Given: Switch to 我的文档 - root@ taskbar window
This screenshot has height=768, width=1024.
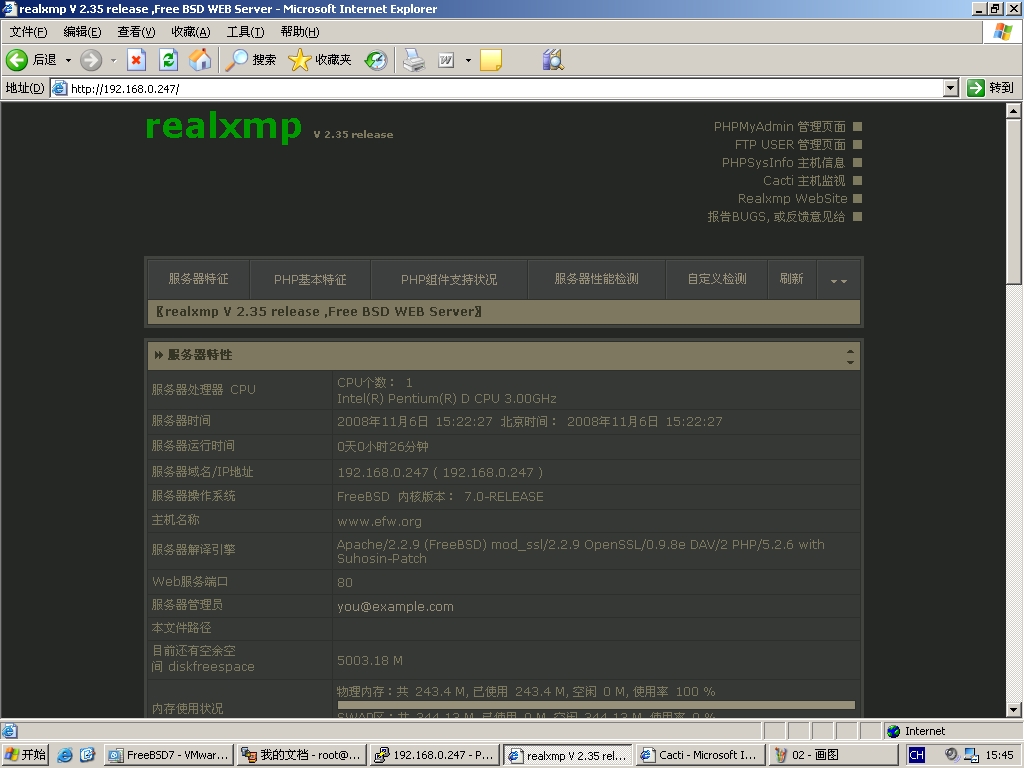Looking at the screenshot, I should tap(301, 755).
